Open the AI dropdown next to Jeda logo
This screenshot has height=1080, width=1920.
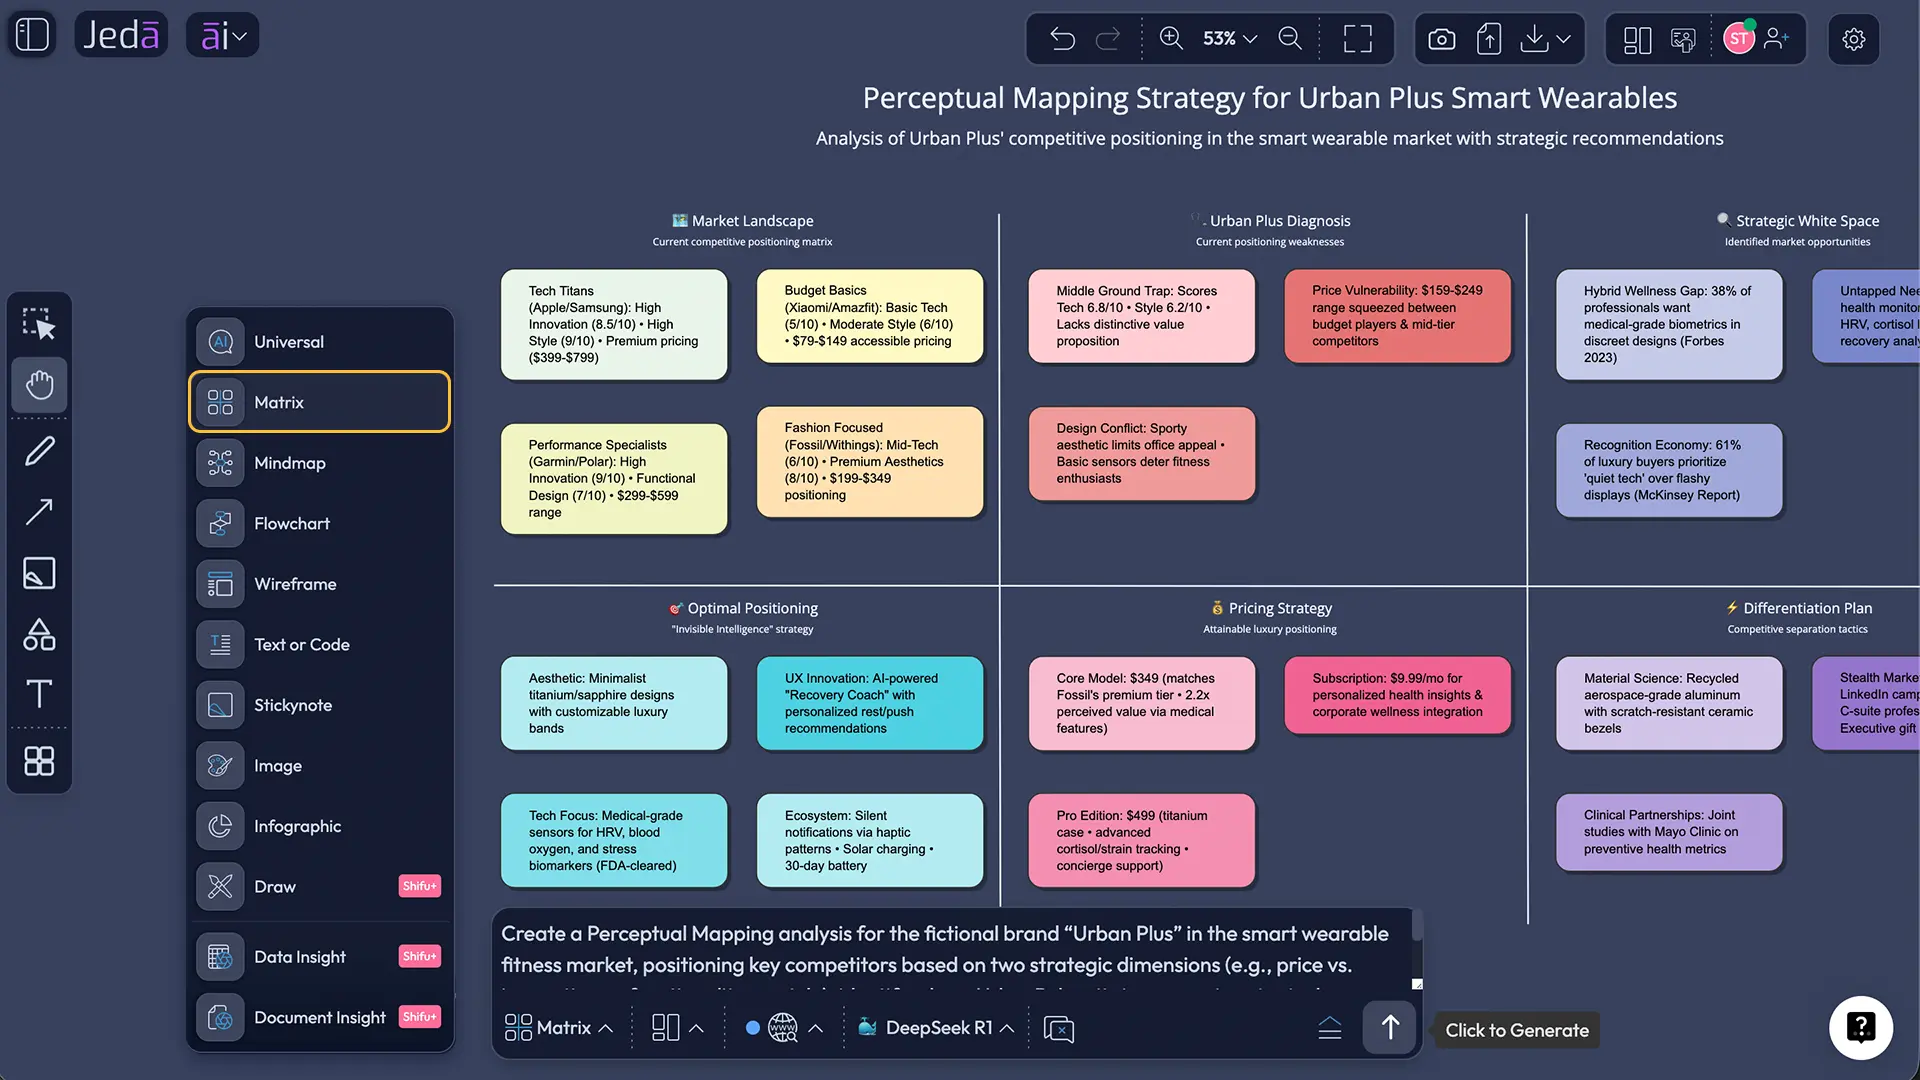pyautogui.click(x=222, y=35)
